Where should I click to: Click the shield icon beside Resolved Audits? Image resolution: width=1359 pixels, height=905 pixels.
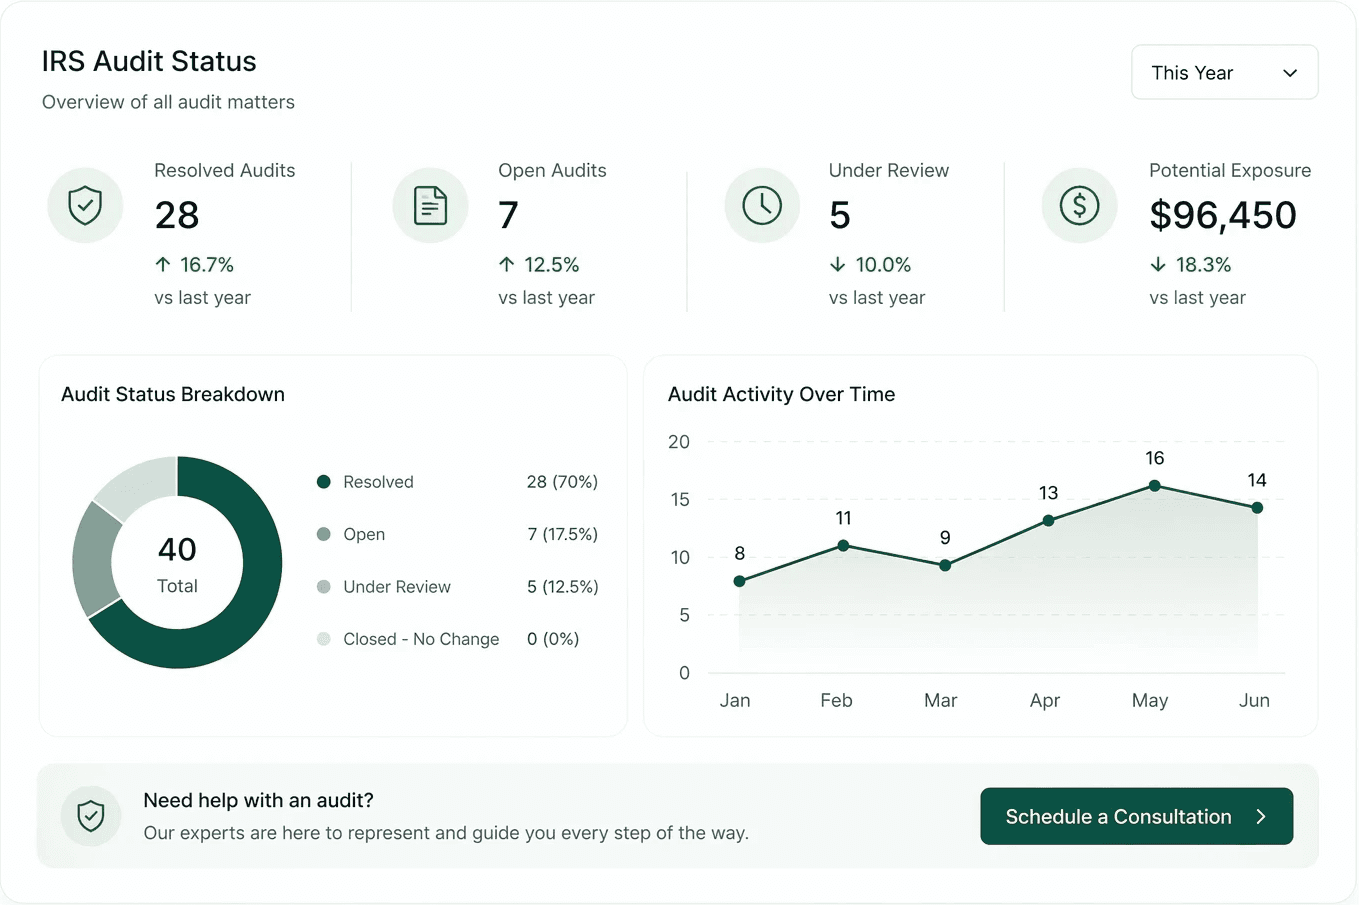coord(85,205)
